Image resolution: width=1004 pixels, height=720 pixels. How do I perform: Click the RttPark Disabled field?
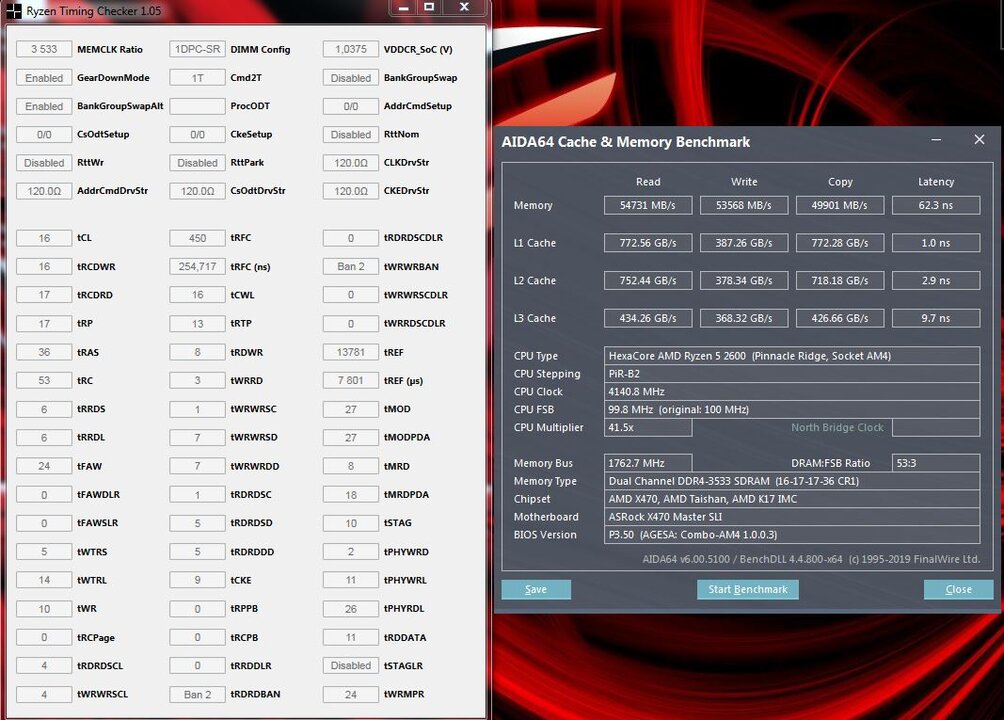(x=197, y=163)
